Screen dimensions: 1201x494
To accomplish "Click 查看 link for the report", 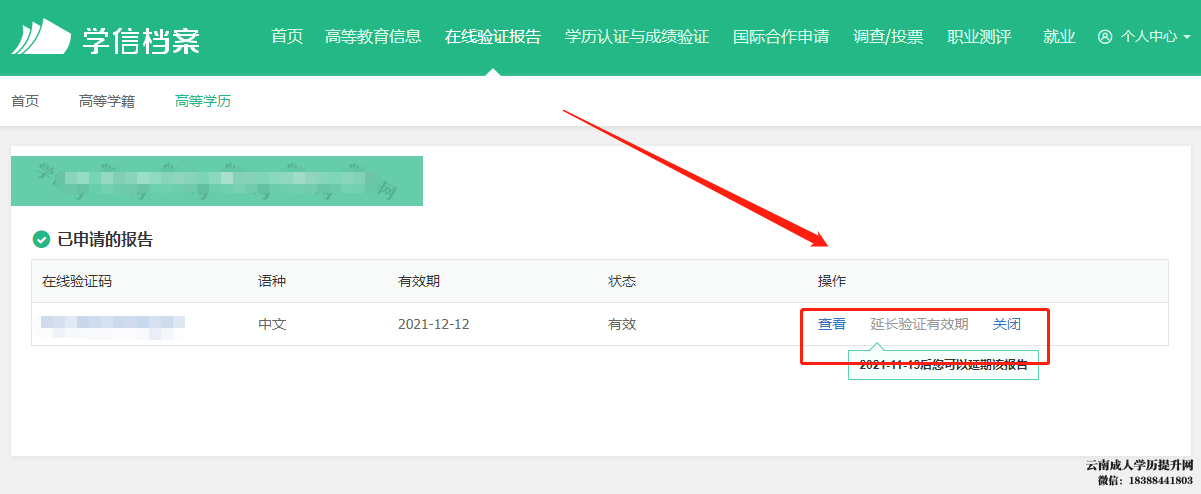I will (832, 324).
